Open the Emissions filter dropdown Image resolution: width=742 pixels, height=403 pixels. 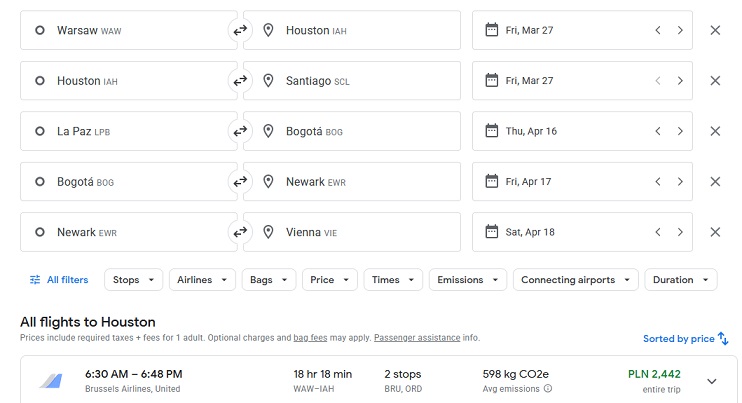tap(468, 280)
